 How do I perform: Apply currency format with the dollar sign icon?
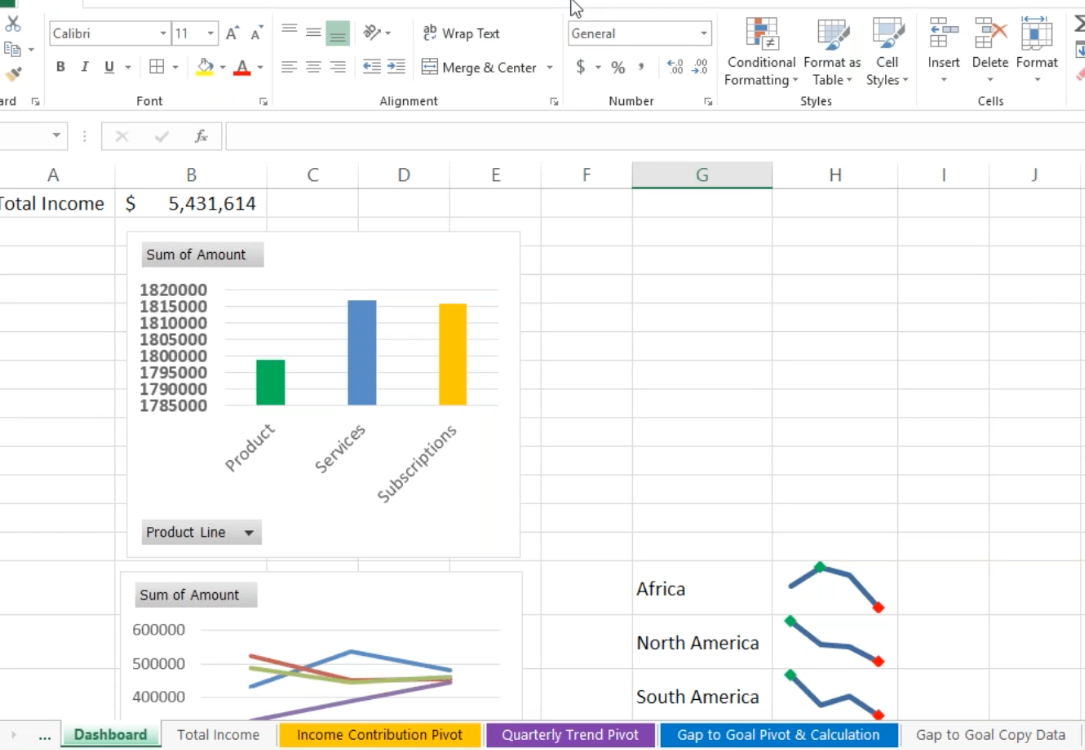pos(581,67)
